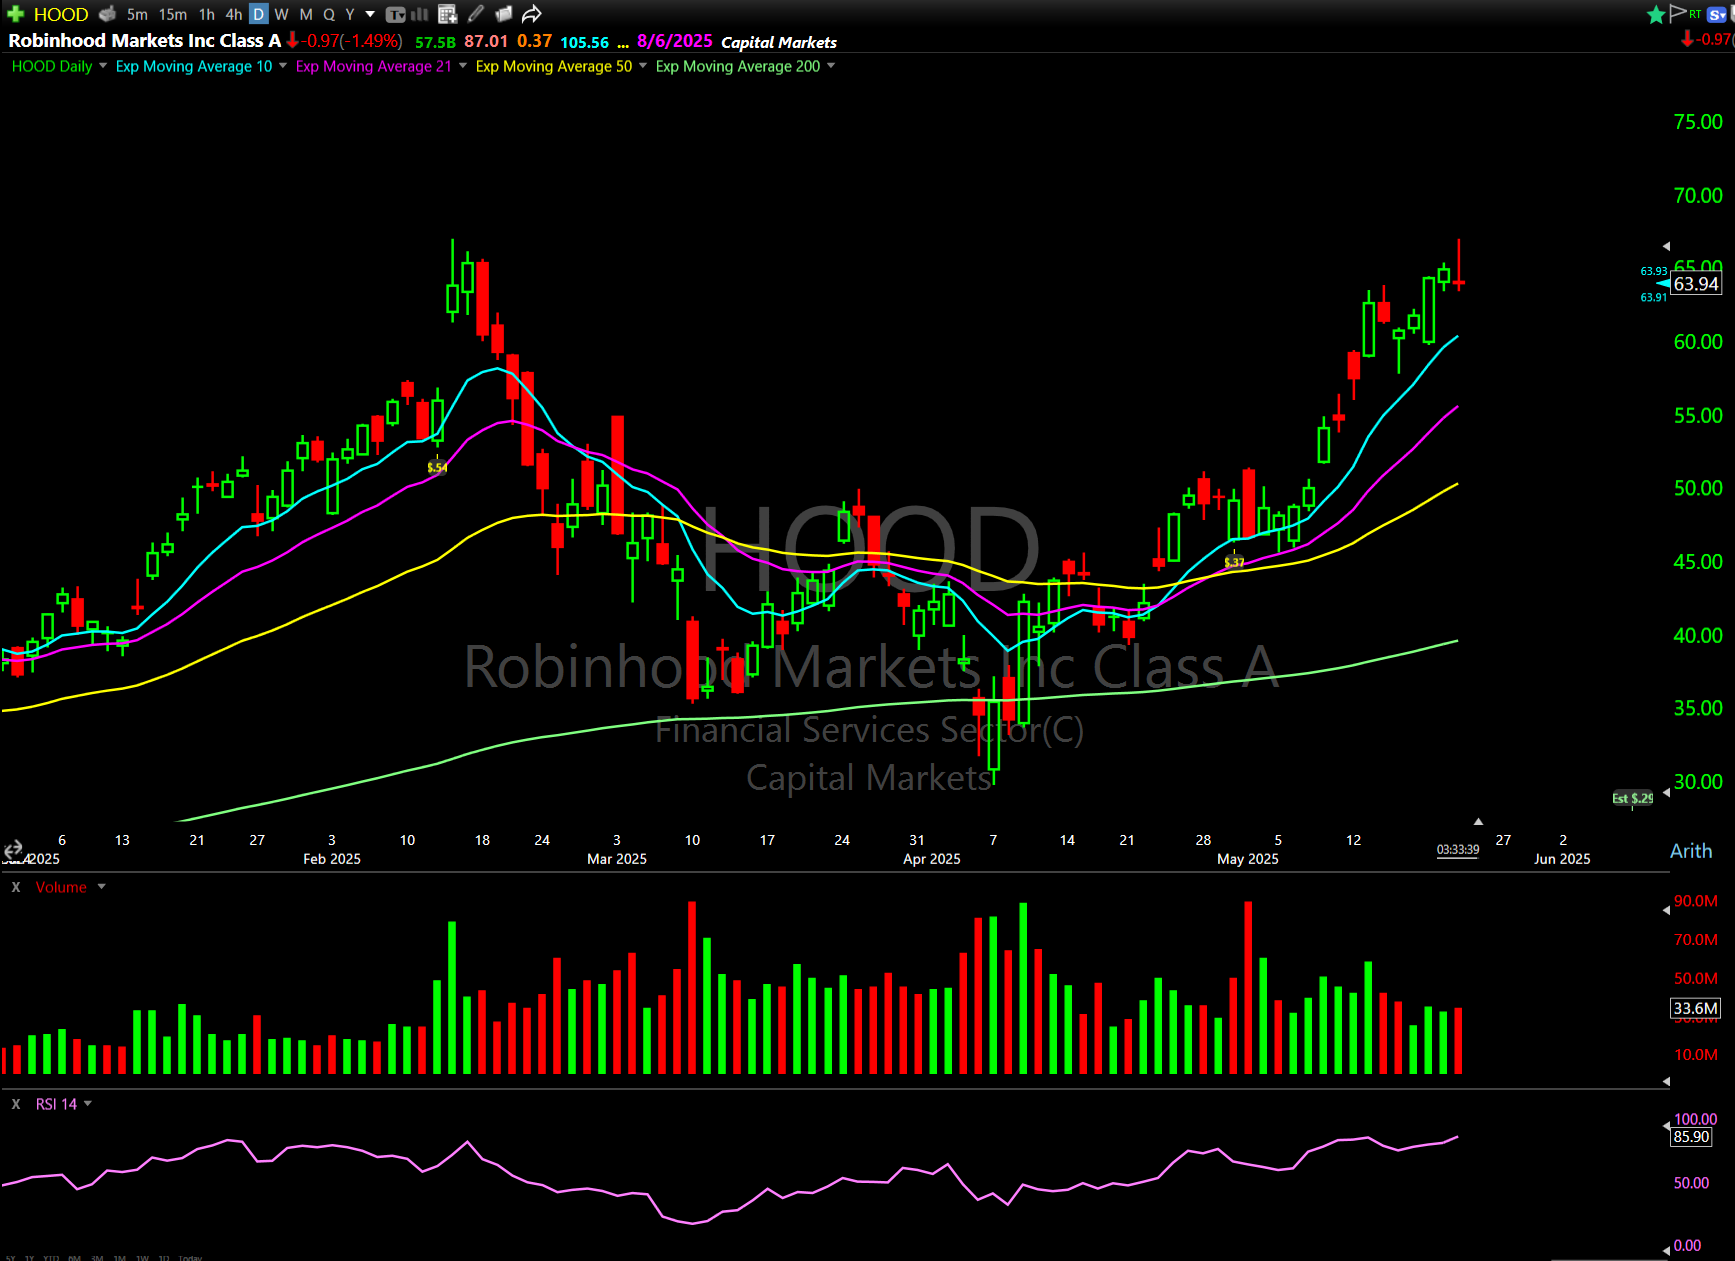Select the Monthly (M) timeframe
The image size is (1735, 1261).
(x=306, y=14)
